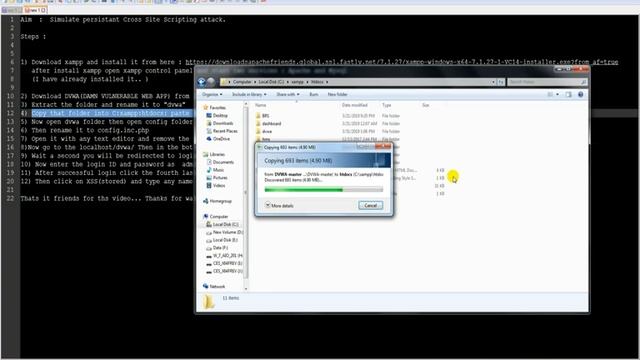Expand More details in copy dialog

(279, 205)
